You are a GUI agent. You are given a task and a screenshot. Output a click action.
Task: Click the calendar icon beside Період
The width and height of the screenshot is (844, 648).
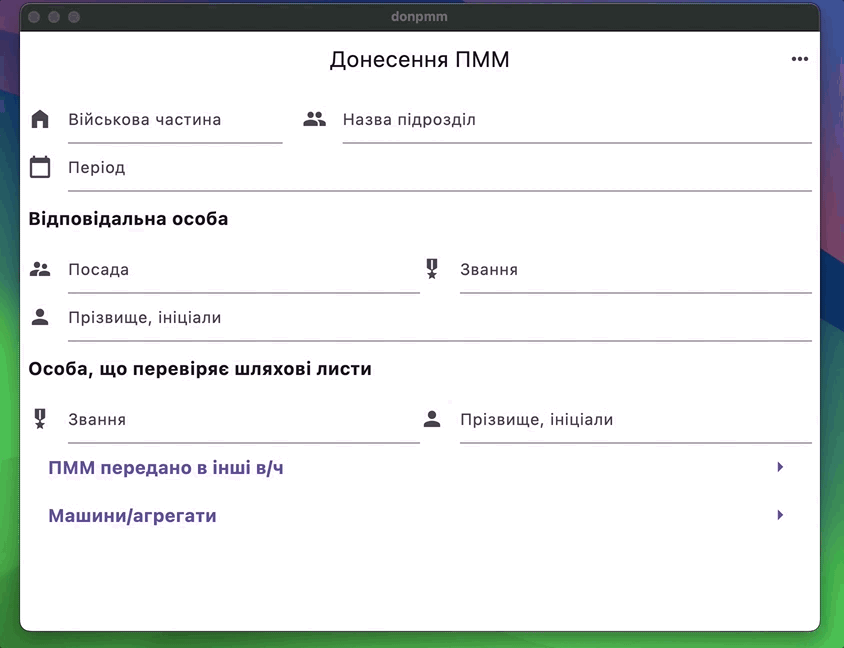pos(40,167)
